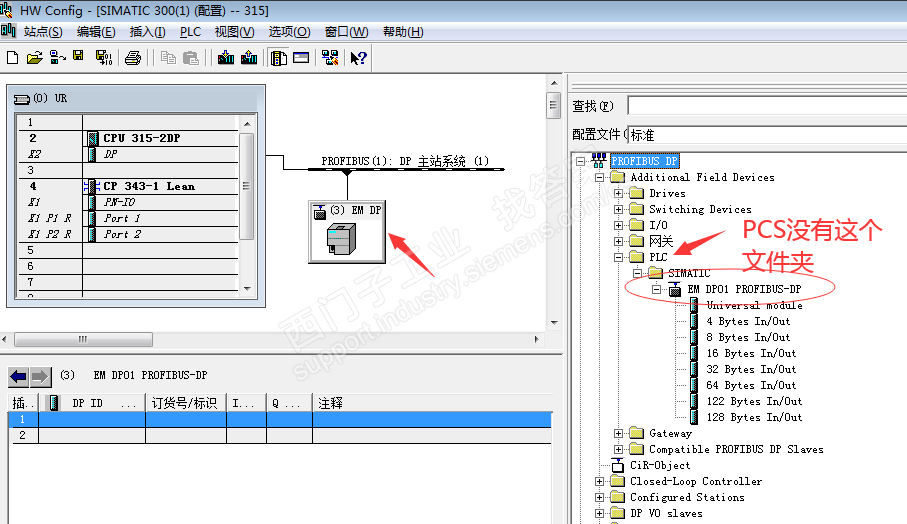Open the 帮助(H) menu
907x524 pixels.
click(x=403, y=32)
